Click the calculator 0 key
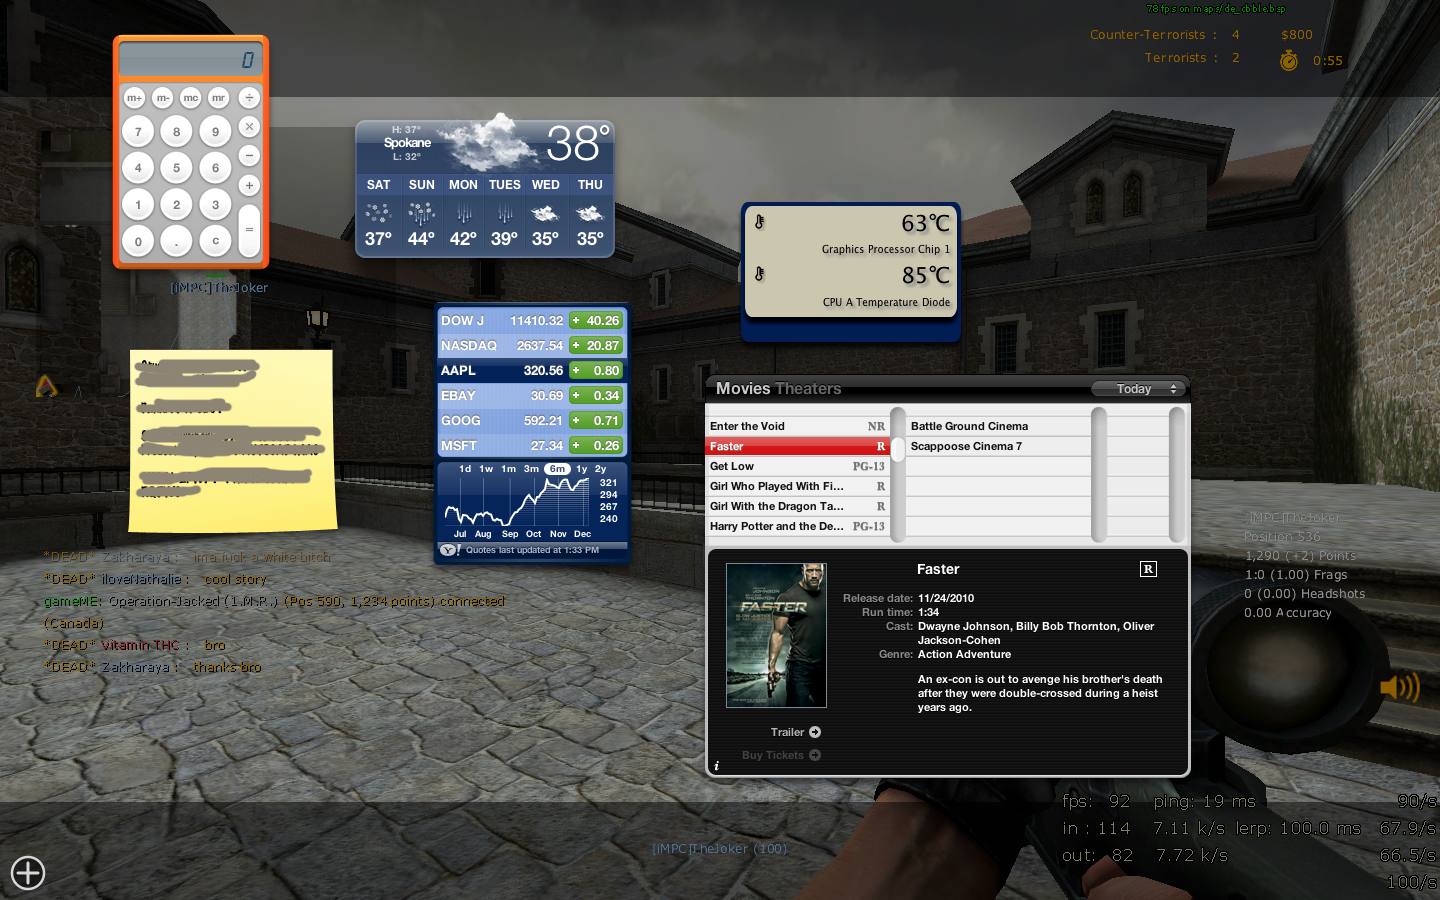The width and height of the screenshot is (1440, 900). pos(138,241)
